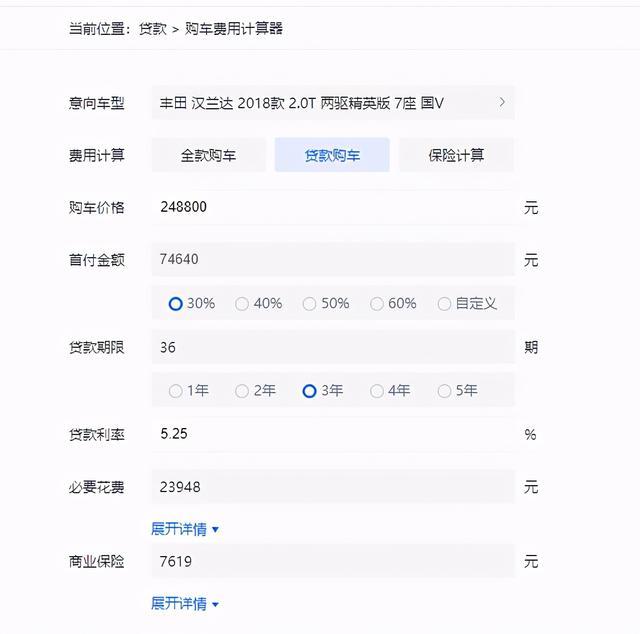Click the chevron arrow in vehicle model field
640x634 pixels.
pos(502,102)
